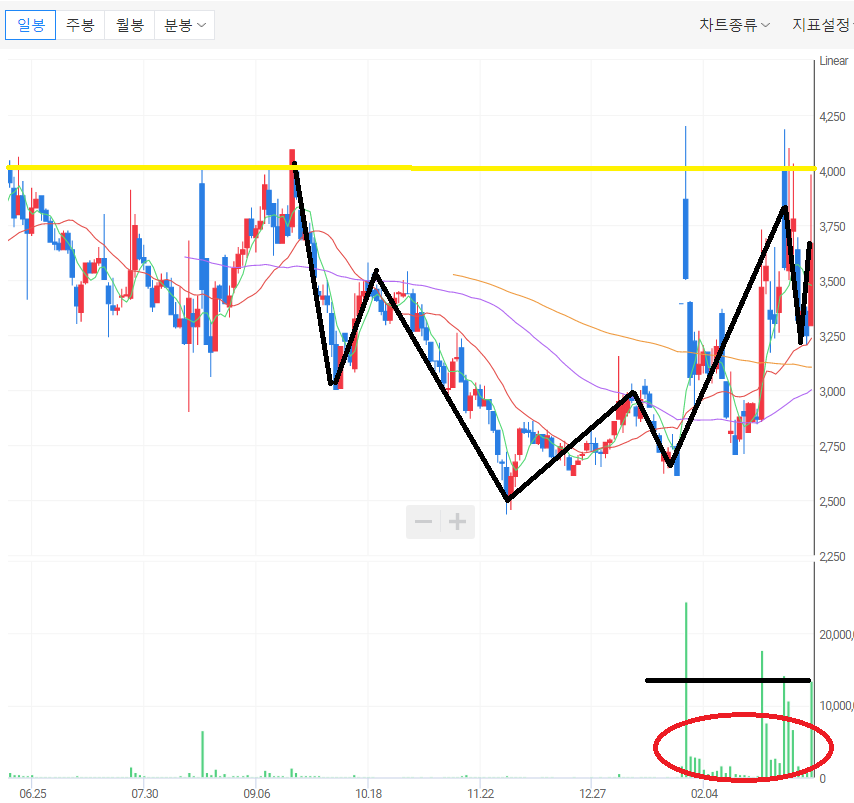This screenshot has width=854, height=803.
Task: Click the 2,750 price axis label
Action: [832, 447]
